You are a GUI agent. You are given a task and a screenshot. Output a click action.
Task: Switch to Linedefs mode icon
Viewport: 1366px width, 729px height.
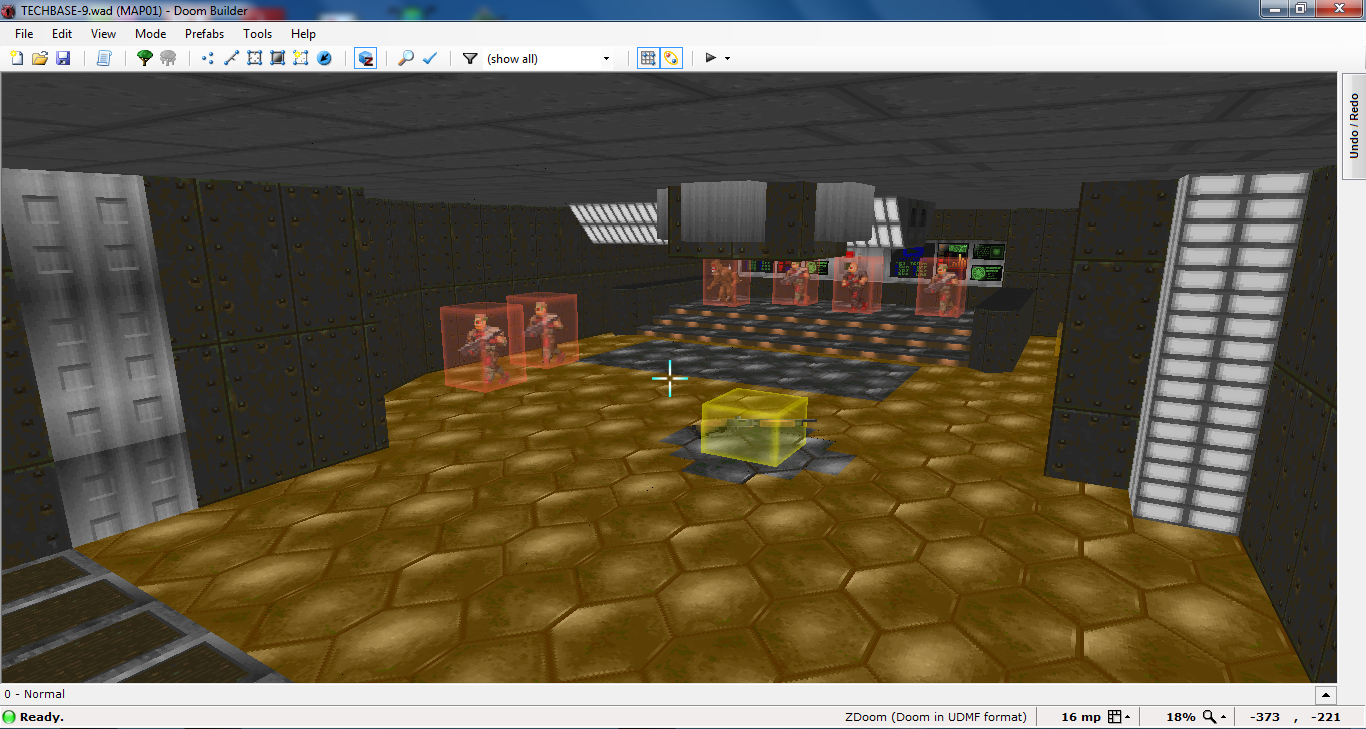(231, 58)
